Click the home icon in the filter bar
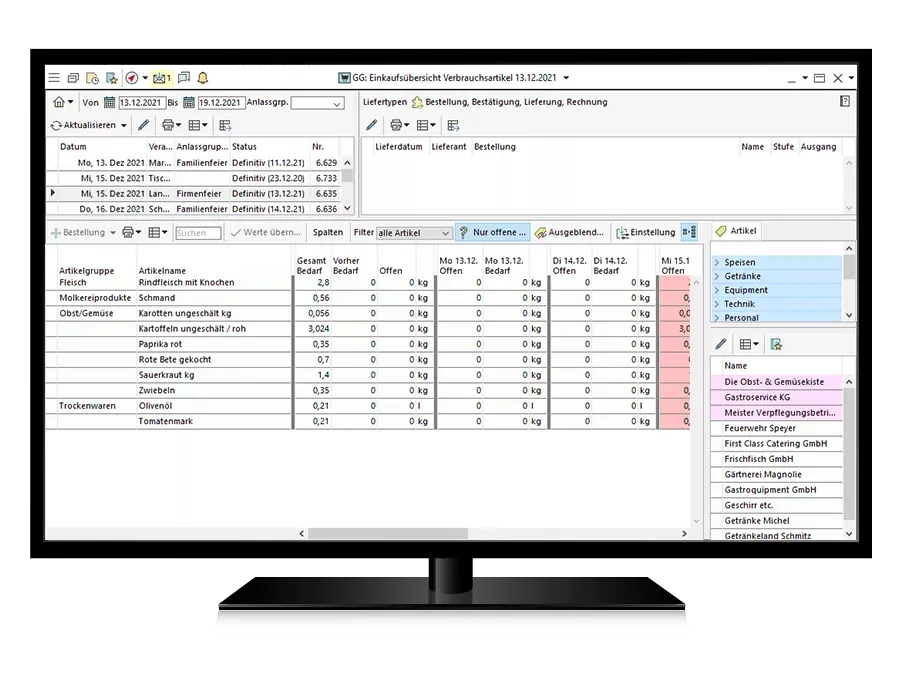 point(60,103)
